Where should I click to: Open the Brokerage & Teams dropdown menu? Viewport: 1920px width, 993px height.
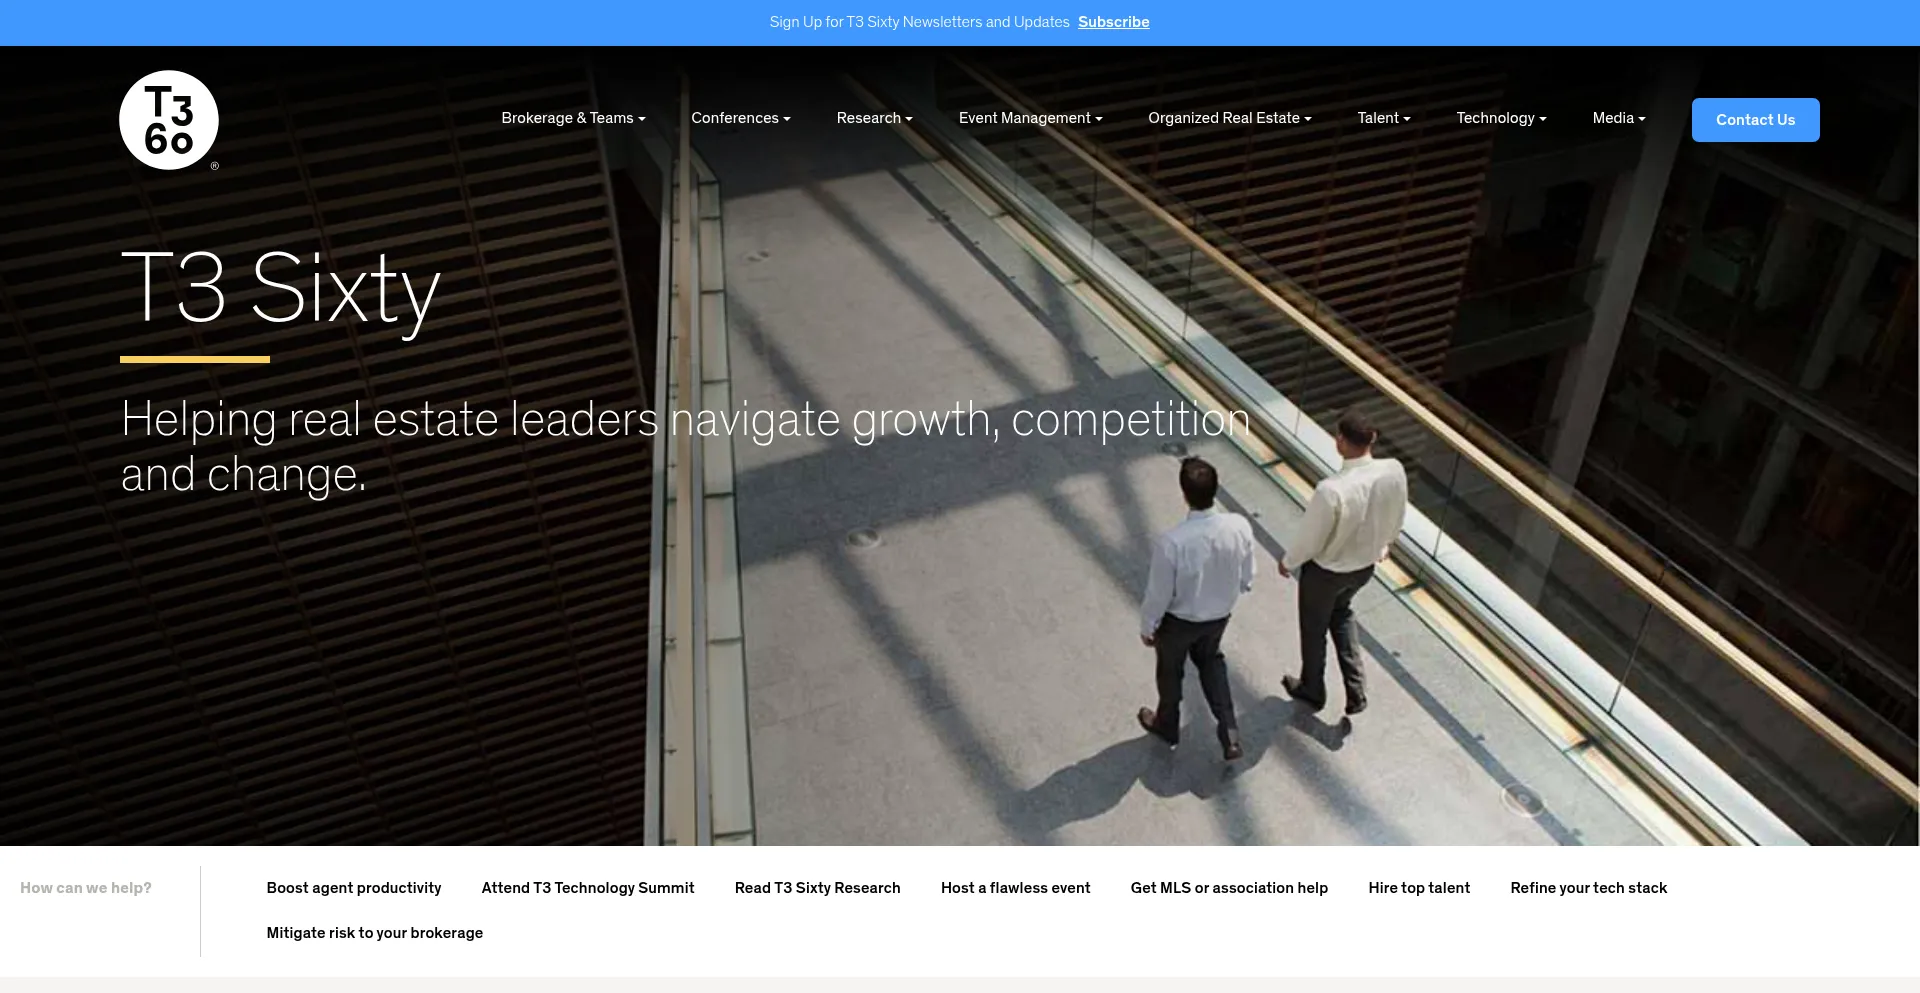pos(573,118)
